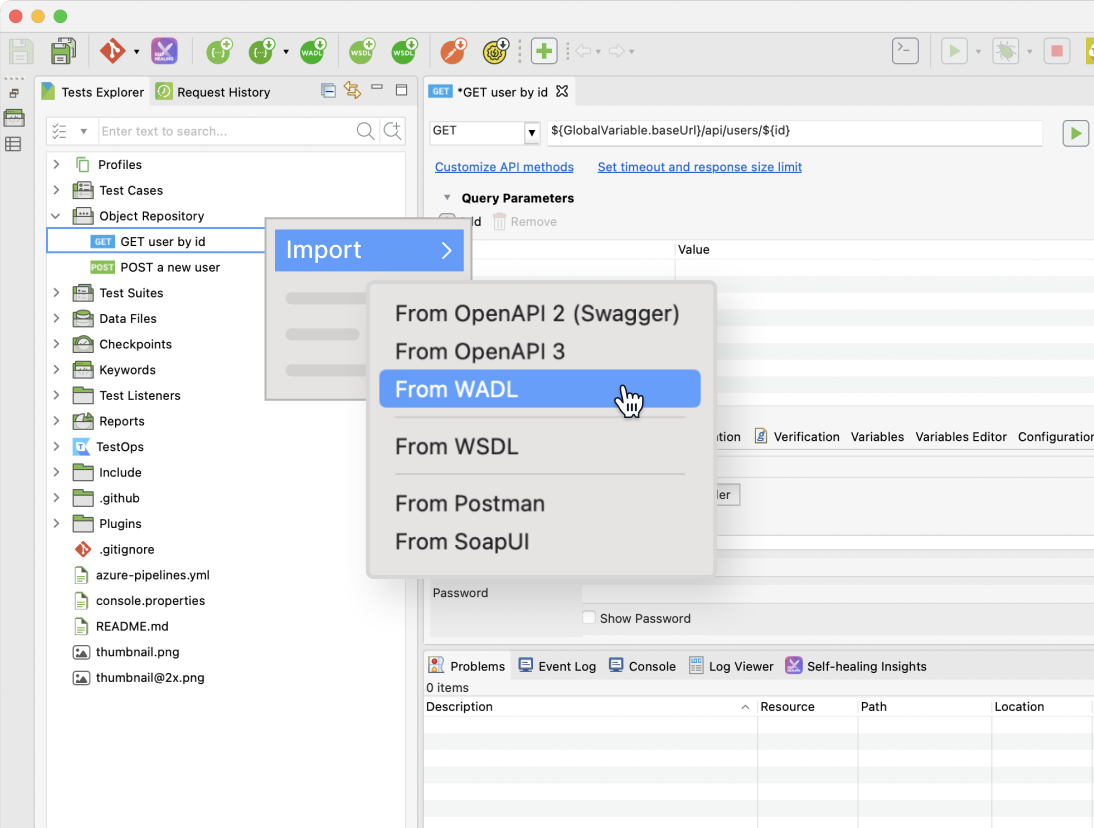Click the search icon in Tests Explorer
The image size is (1094, 828).
[365, 131]
